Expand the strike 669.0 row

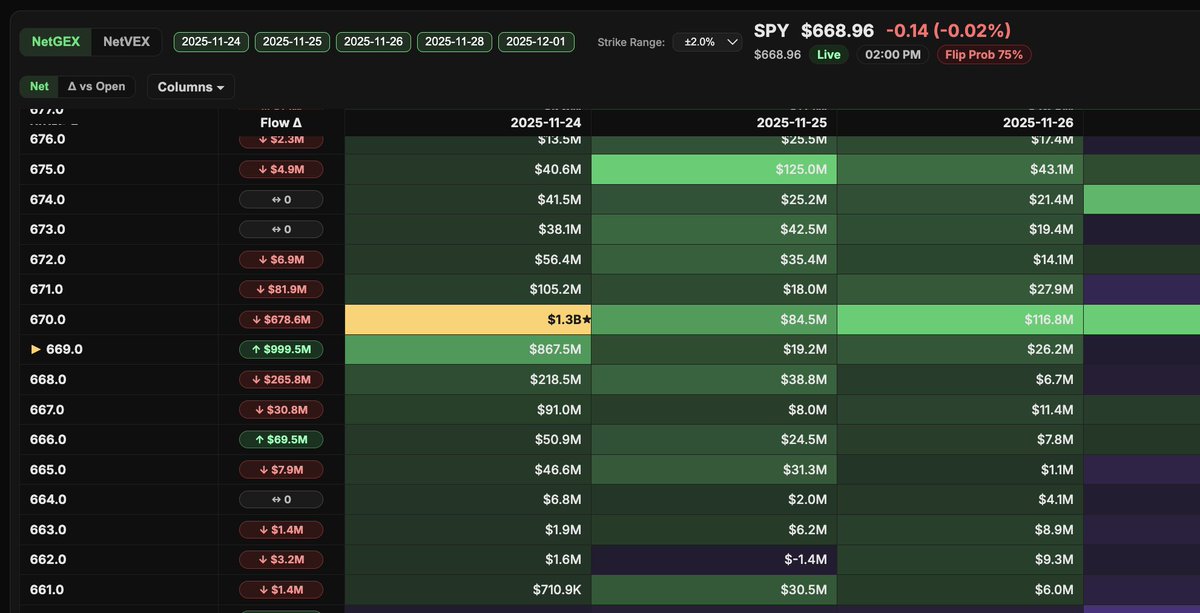click(37, 349)
